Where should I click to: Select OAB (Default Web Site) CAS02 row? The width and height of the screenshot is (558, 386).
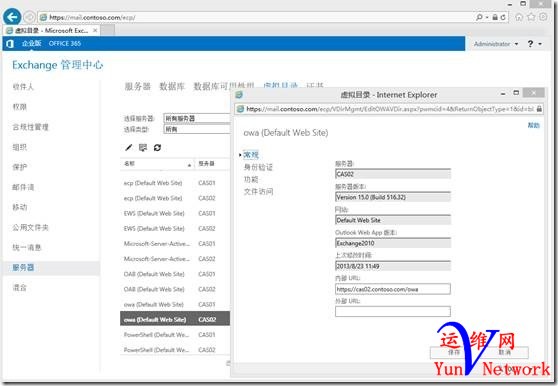175,289
